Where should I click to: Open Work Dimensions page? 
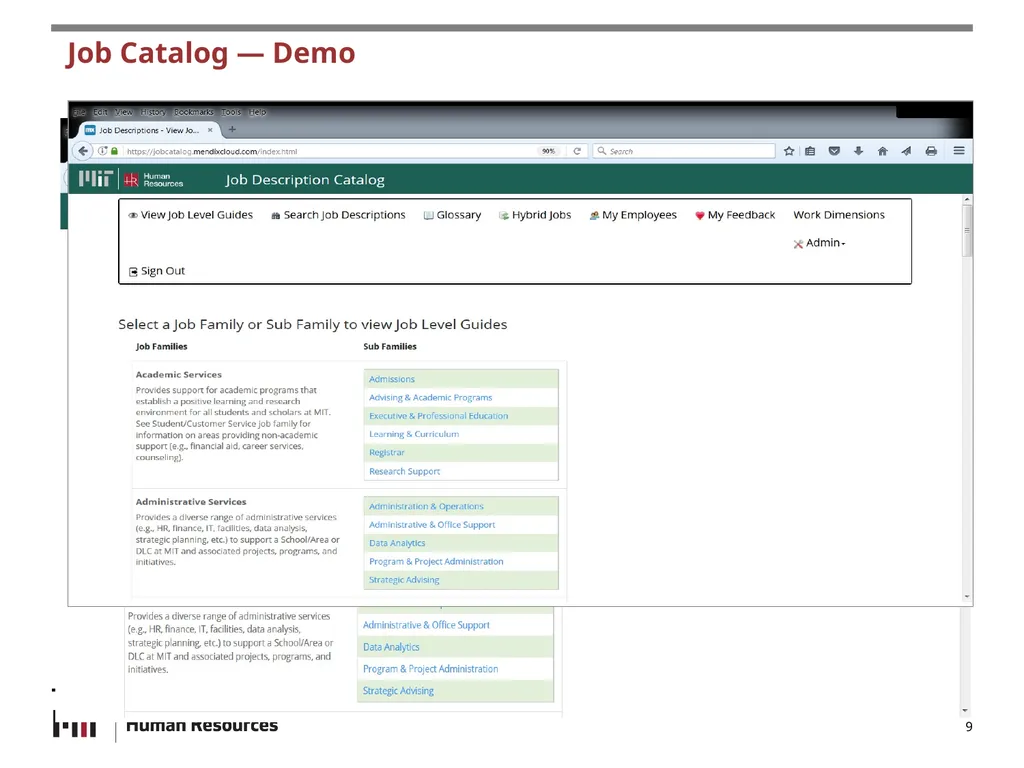click(x=839, y=215)
